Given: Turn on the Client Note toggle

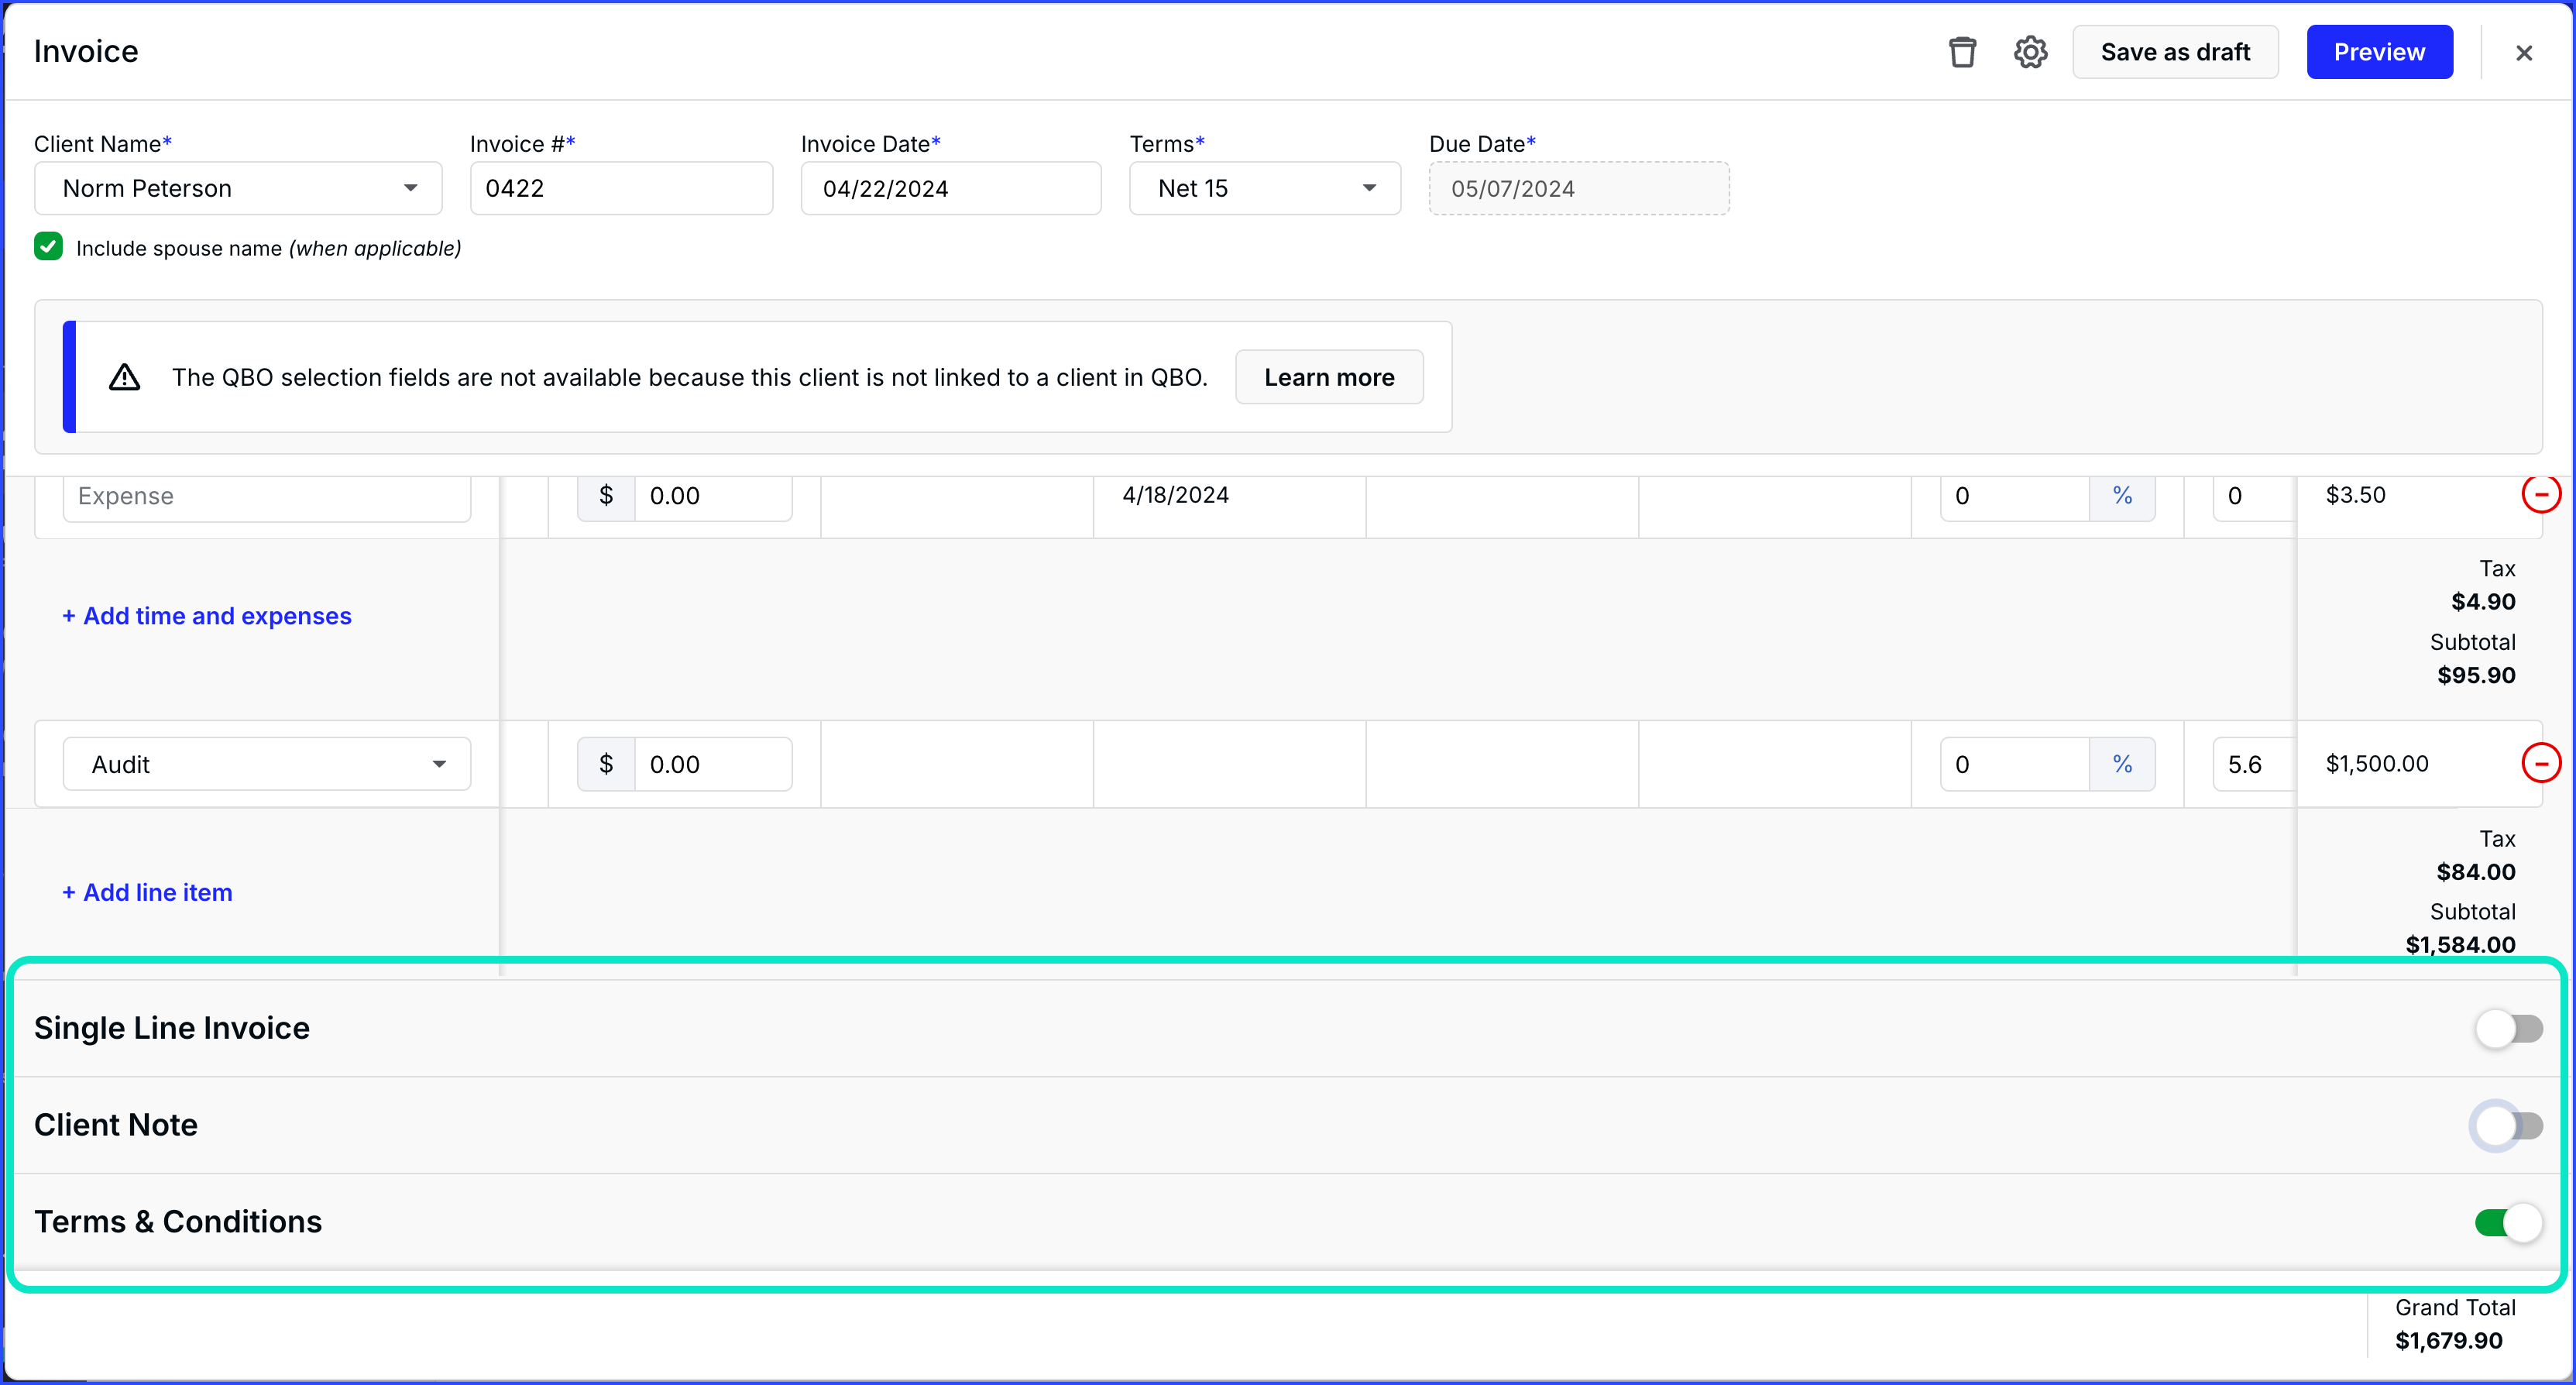Looking at the screenshot, I should [x=2508, y=1125].
